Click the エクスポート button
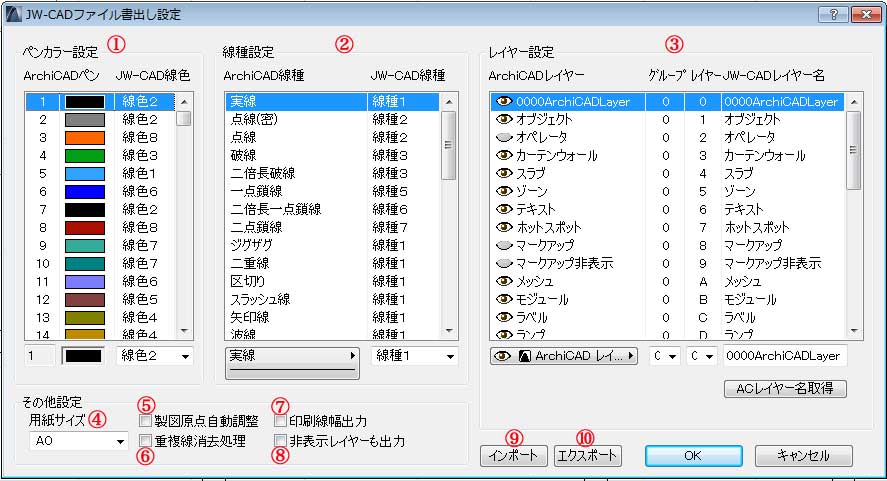The height and width of the screenshot is (481, 887). (587, 456)
